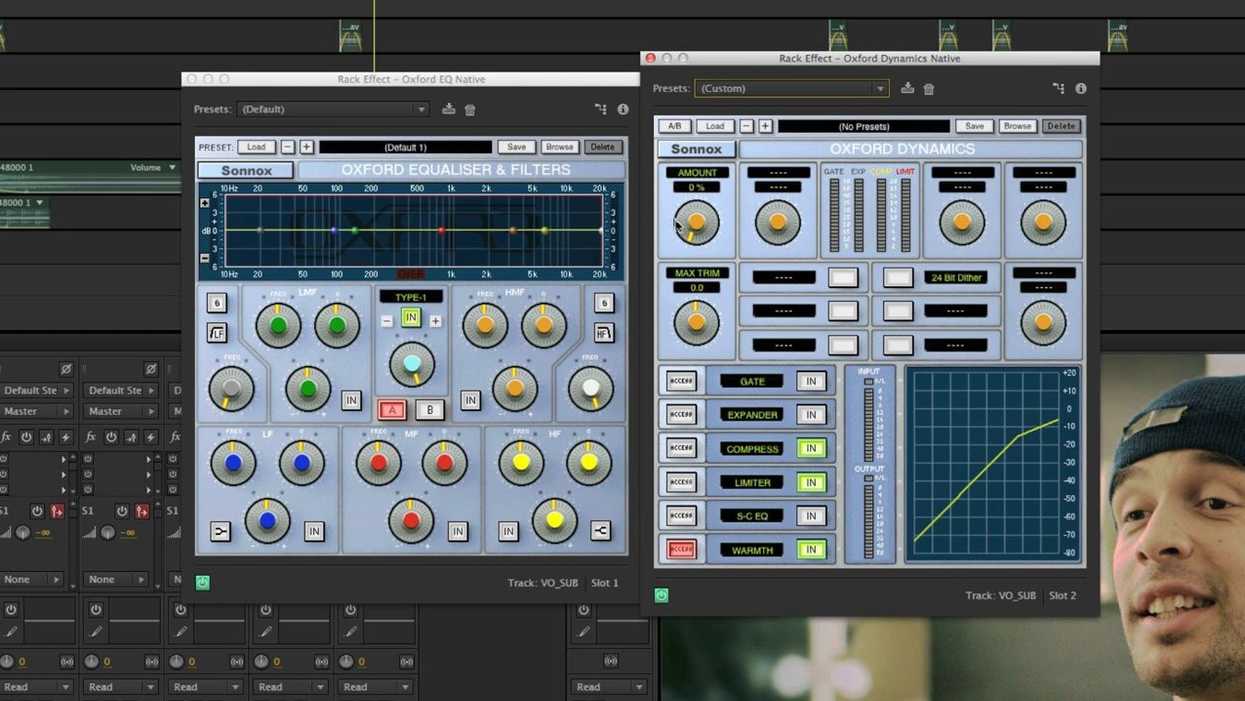Click Browse button in Oxford EQ plugin

point(559,147)
